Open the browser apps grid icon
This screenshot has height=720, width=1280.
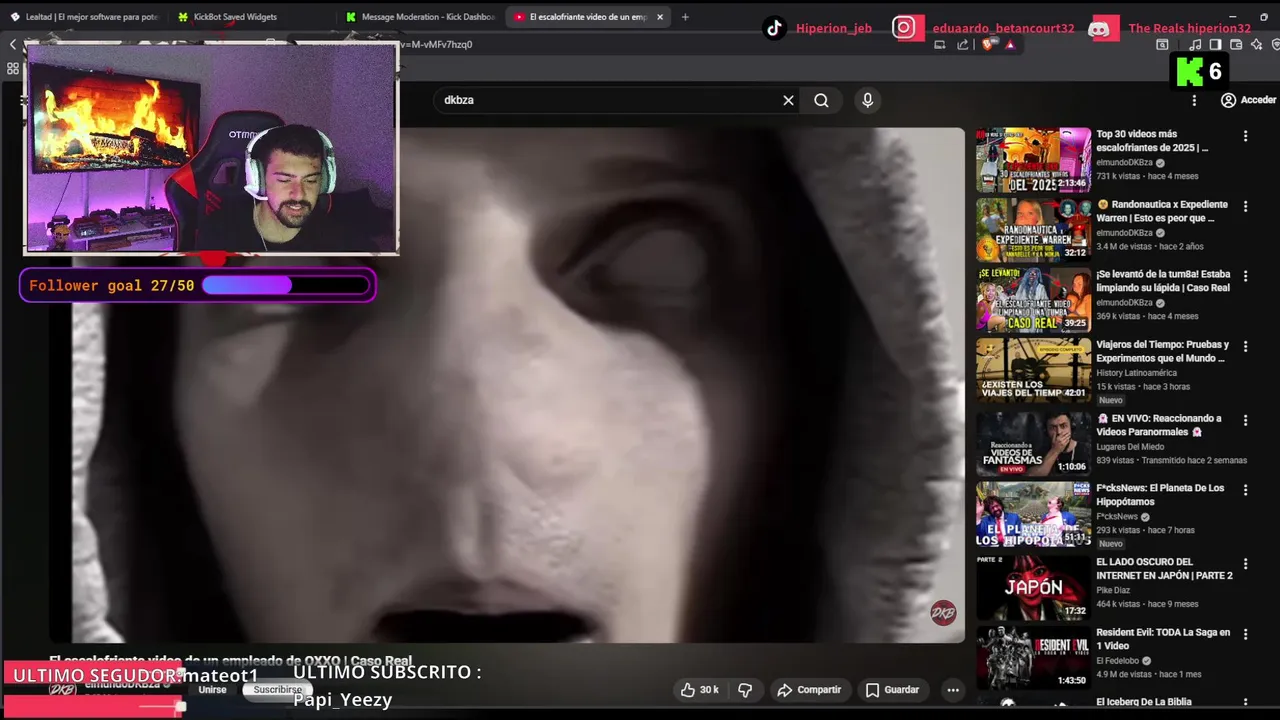13,69
